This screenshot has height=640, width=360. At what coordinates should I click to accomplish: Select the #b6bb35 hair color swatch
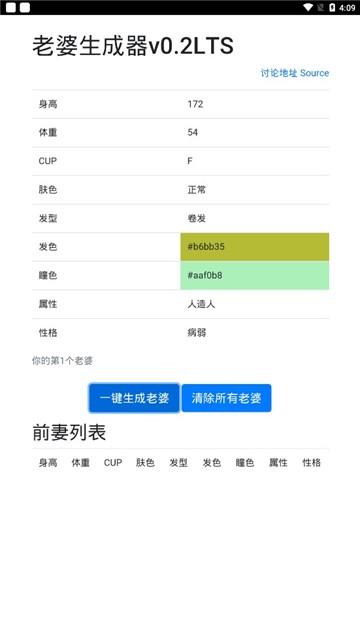(255, 247)
